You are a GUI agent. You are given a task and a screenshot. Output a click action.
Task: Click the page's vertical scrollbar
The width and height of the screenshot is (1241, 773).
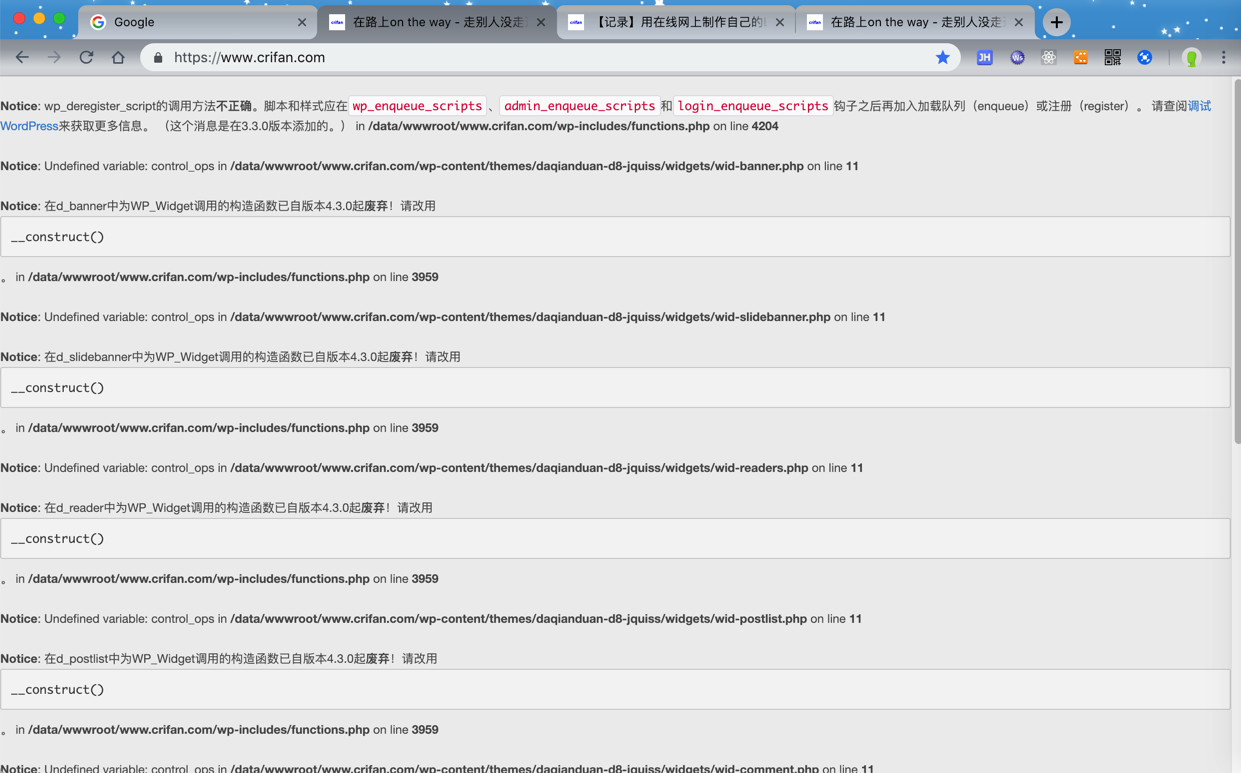pos(1236,260)
